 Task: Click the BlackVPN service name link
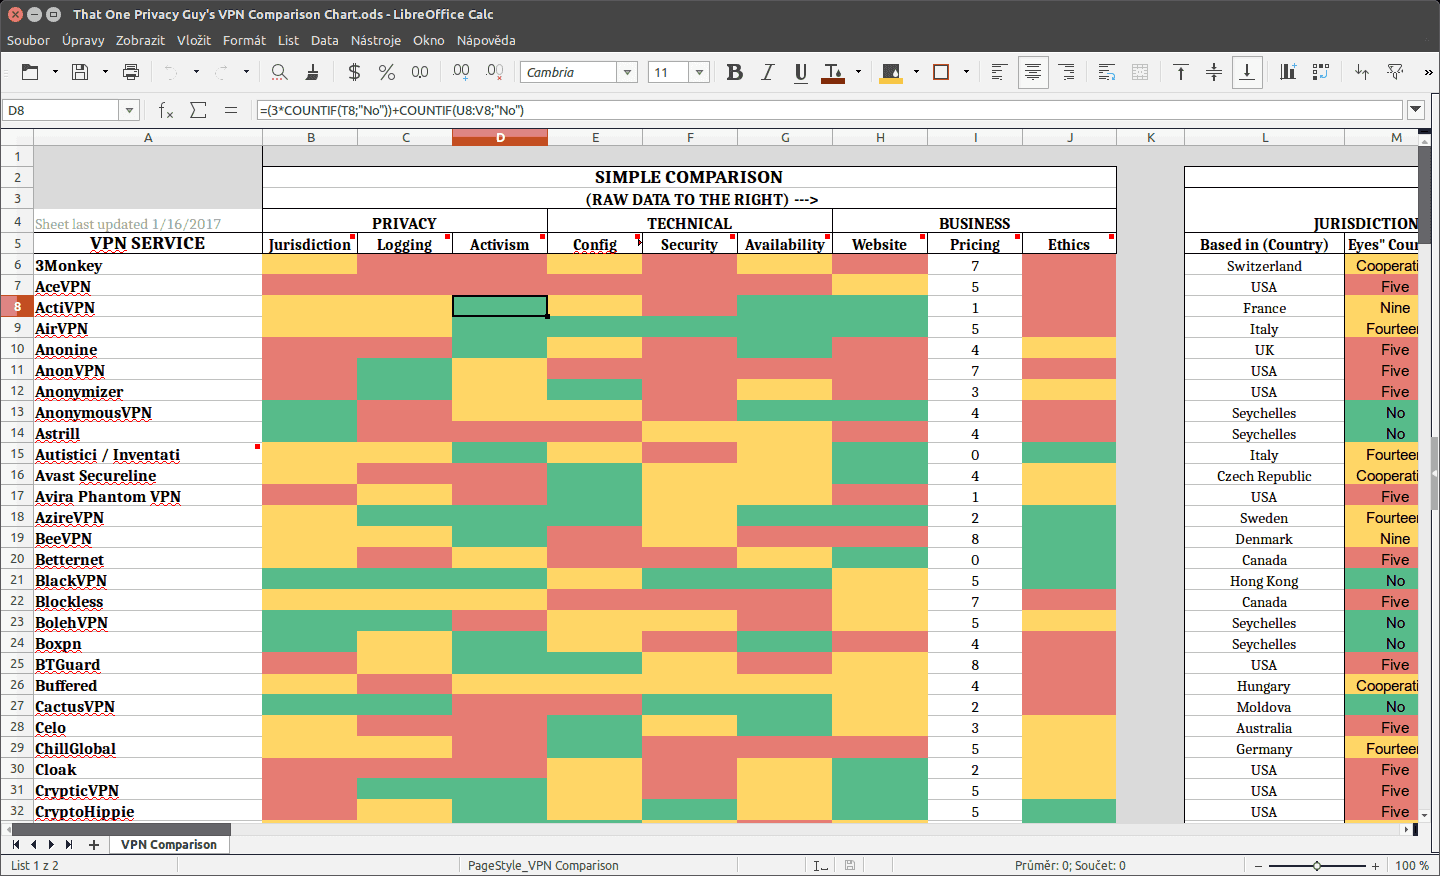71,581
